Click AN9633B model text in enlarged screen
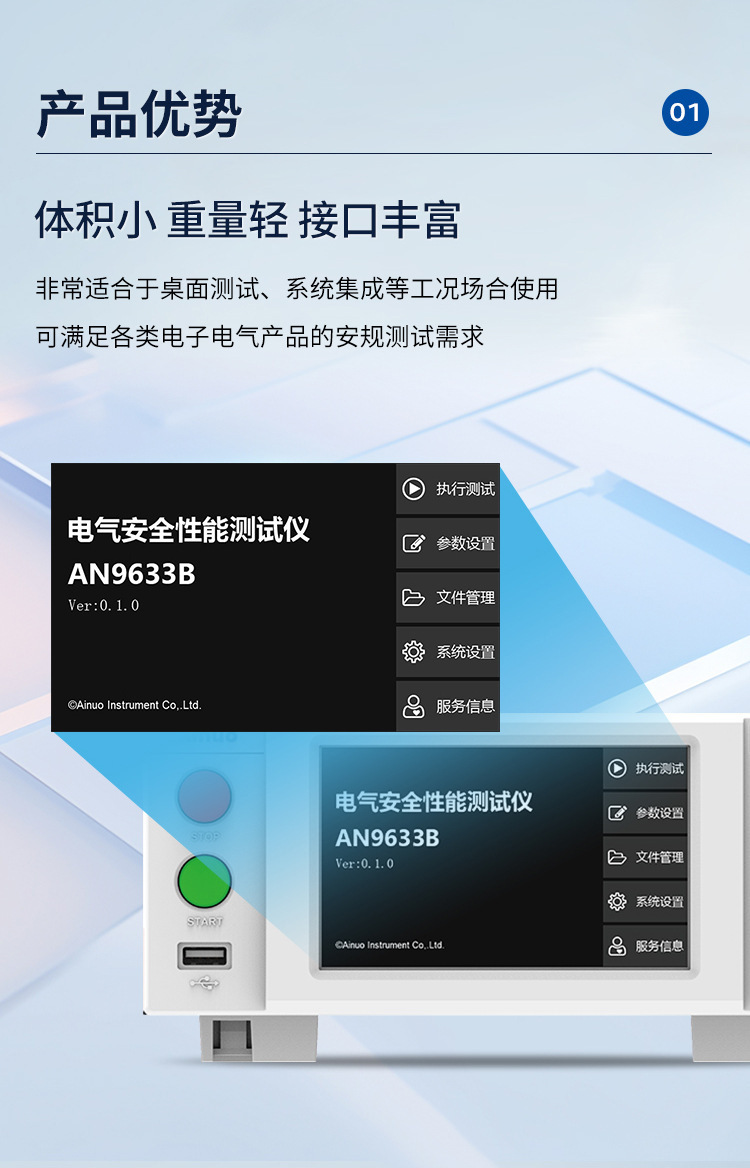 click(x=132, y=574)
